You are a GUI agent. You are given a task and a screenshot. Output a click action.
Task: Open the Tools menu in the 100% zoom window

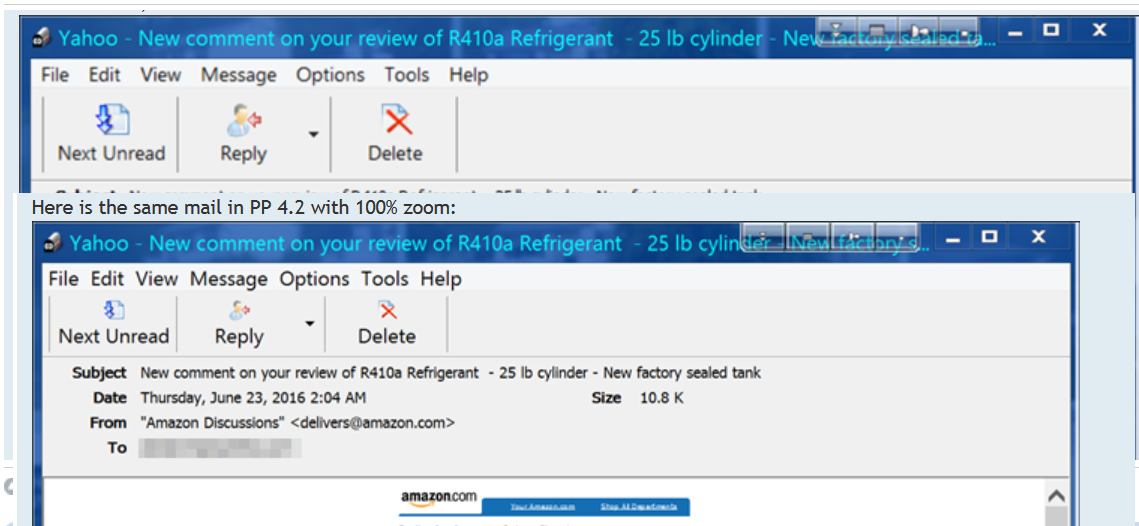coord(386,279)
